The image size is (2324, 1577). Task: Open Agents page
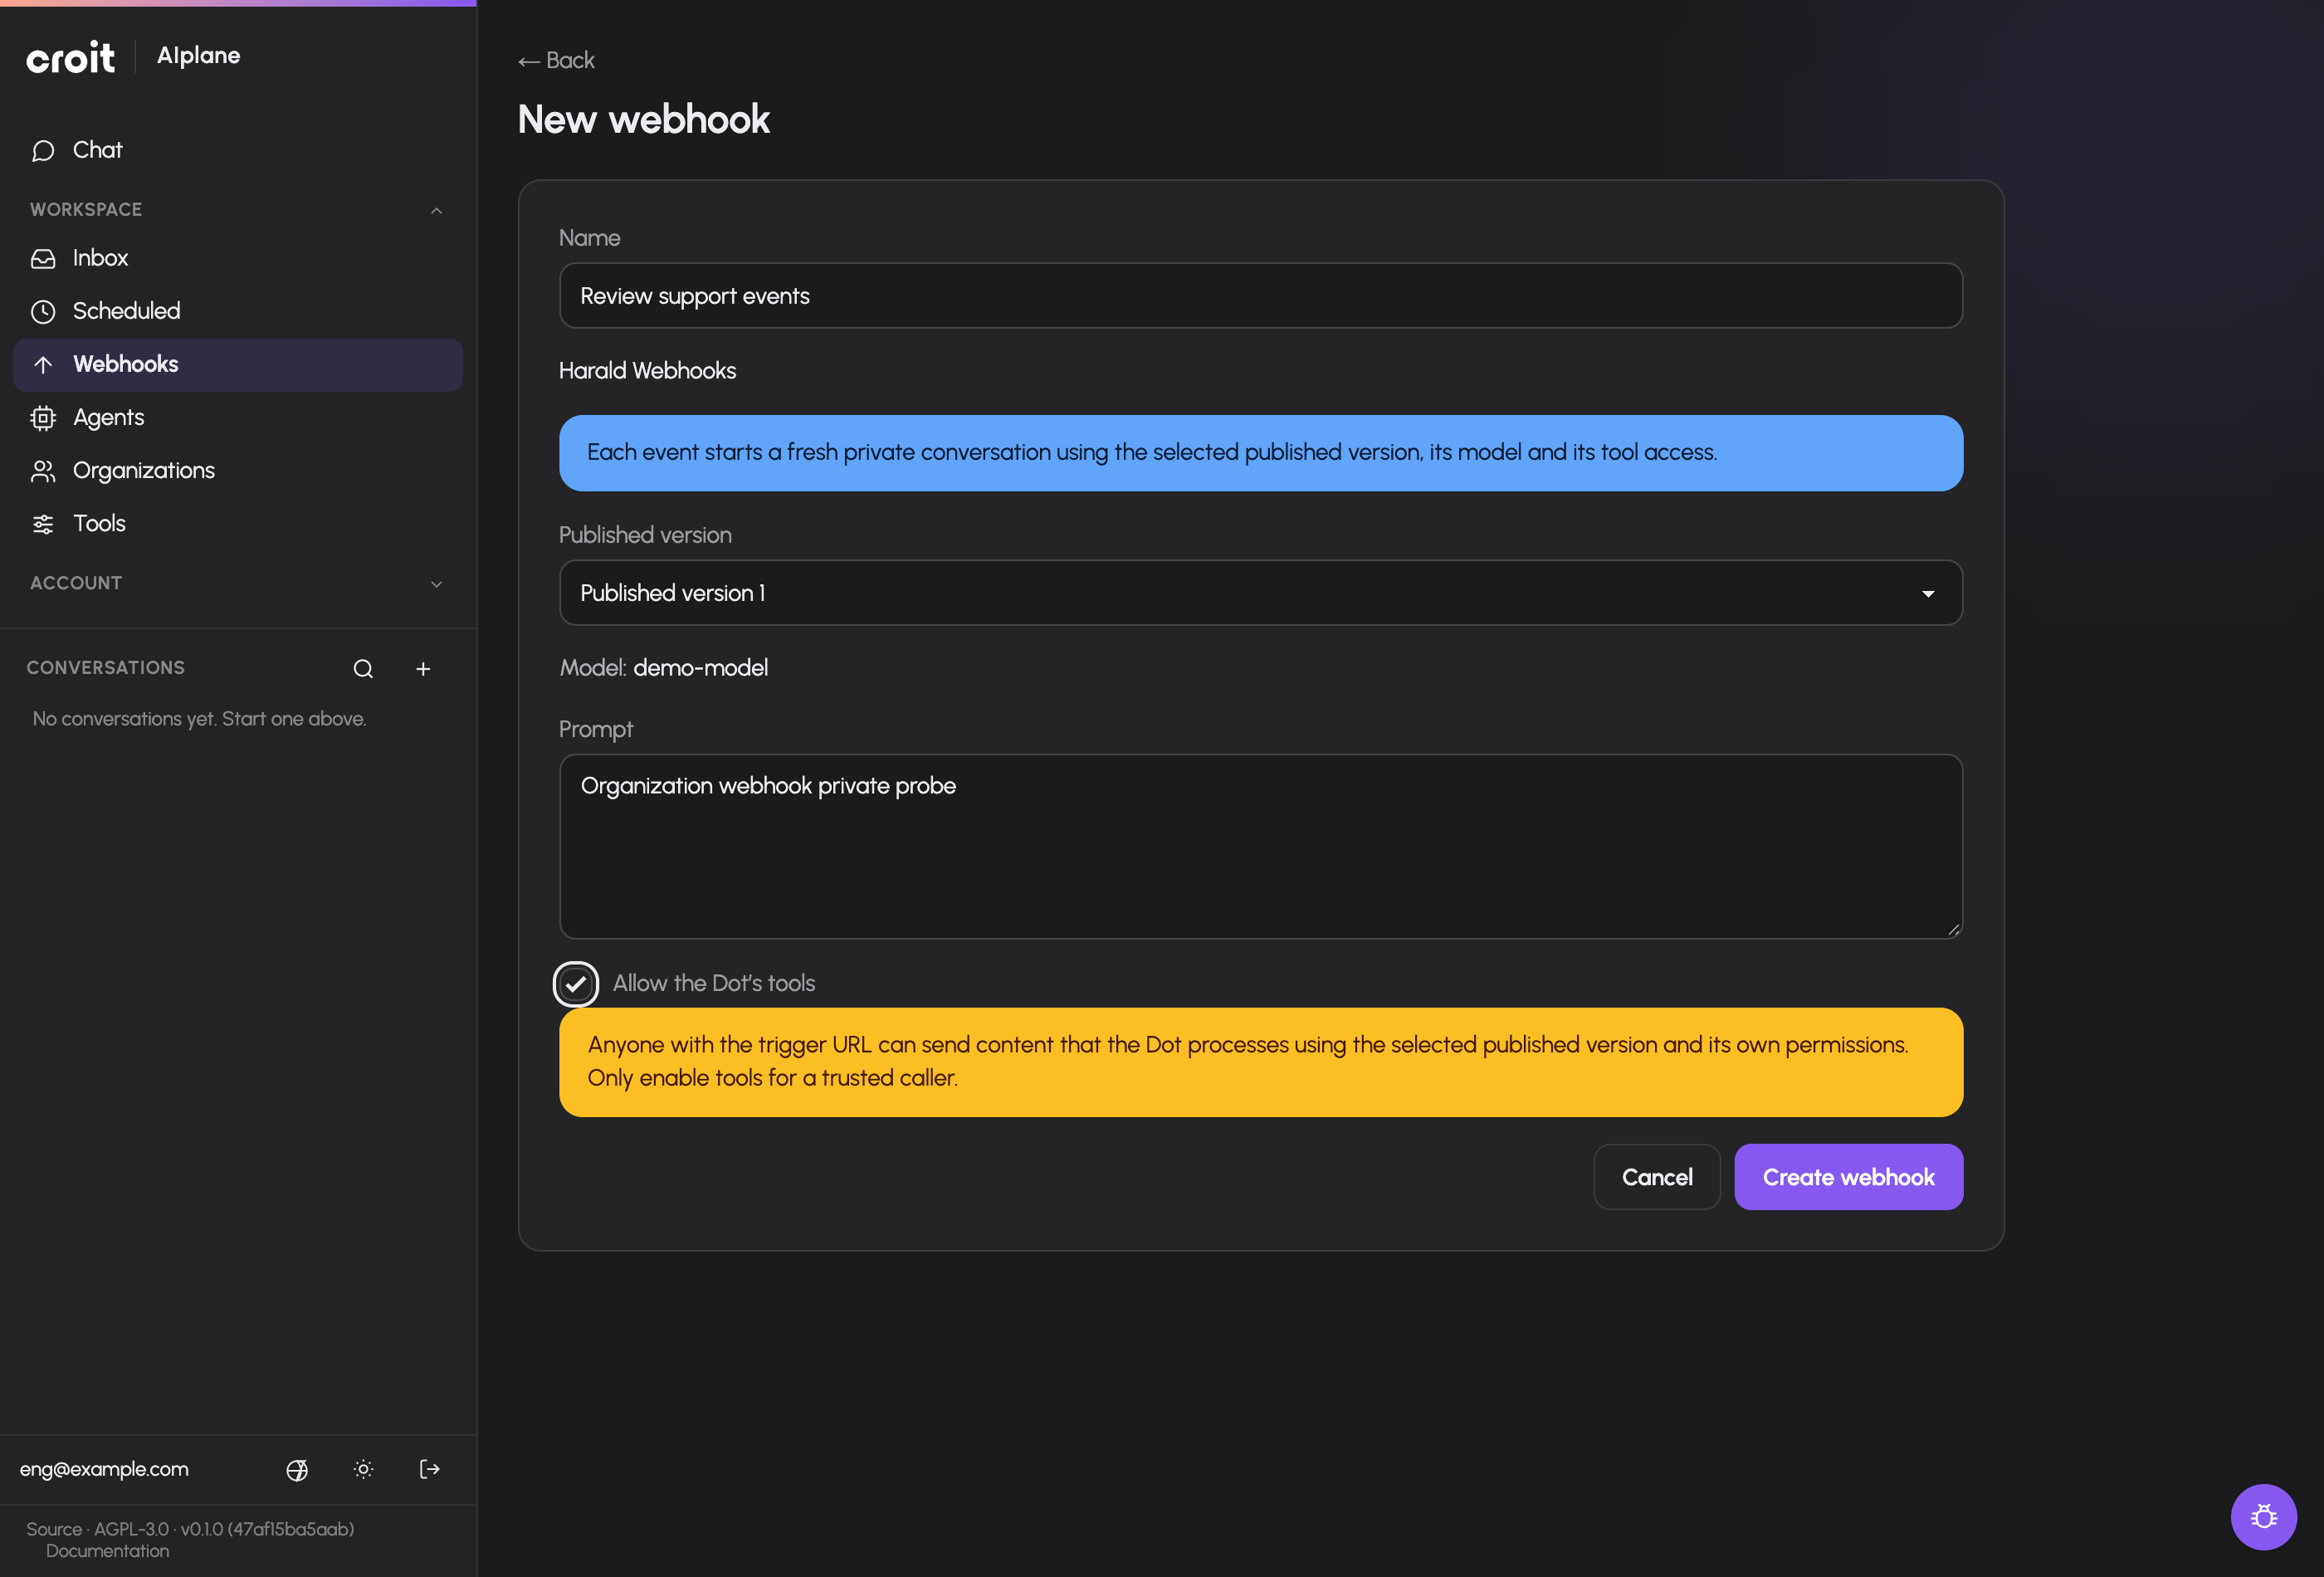238,417
